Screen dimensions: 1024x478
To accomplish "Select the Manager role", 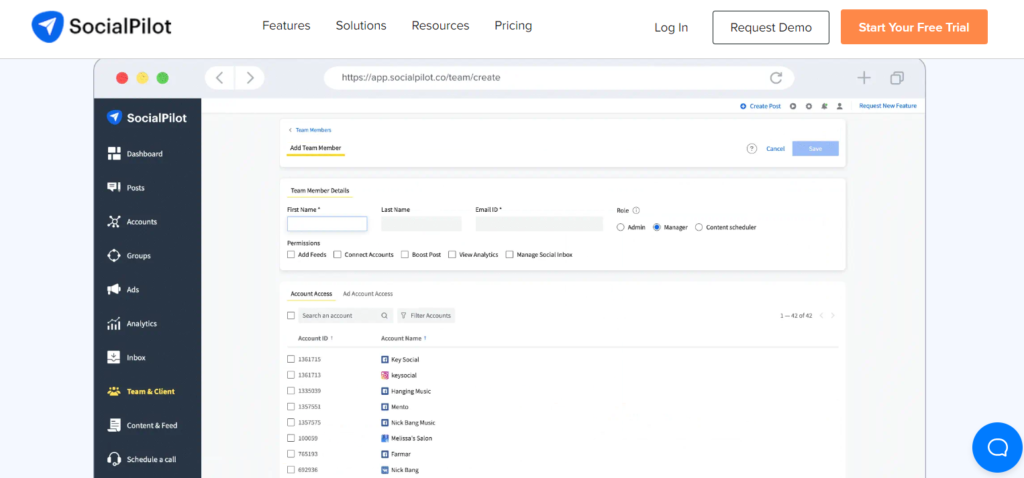I will click(657, 227).
